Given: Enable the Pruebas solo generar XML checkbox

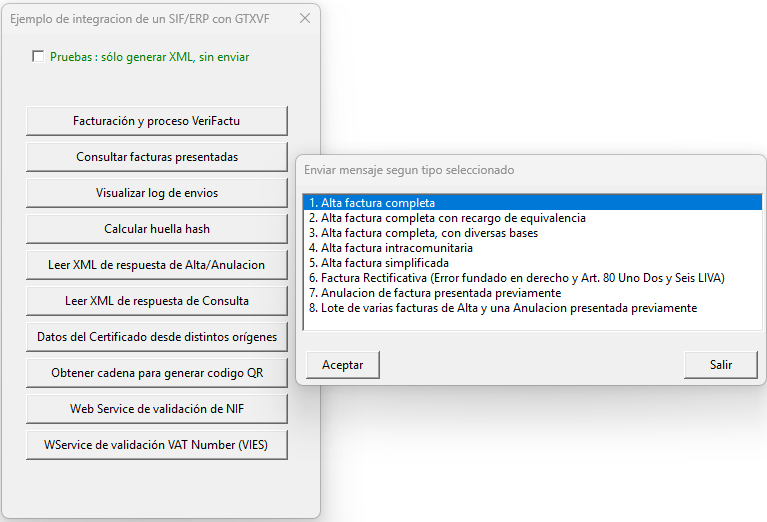Looking at the screenshot, I should point(39,57).
